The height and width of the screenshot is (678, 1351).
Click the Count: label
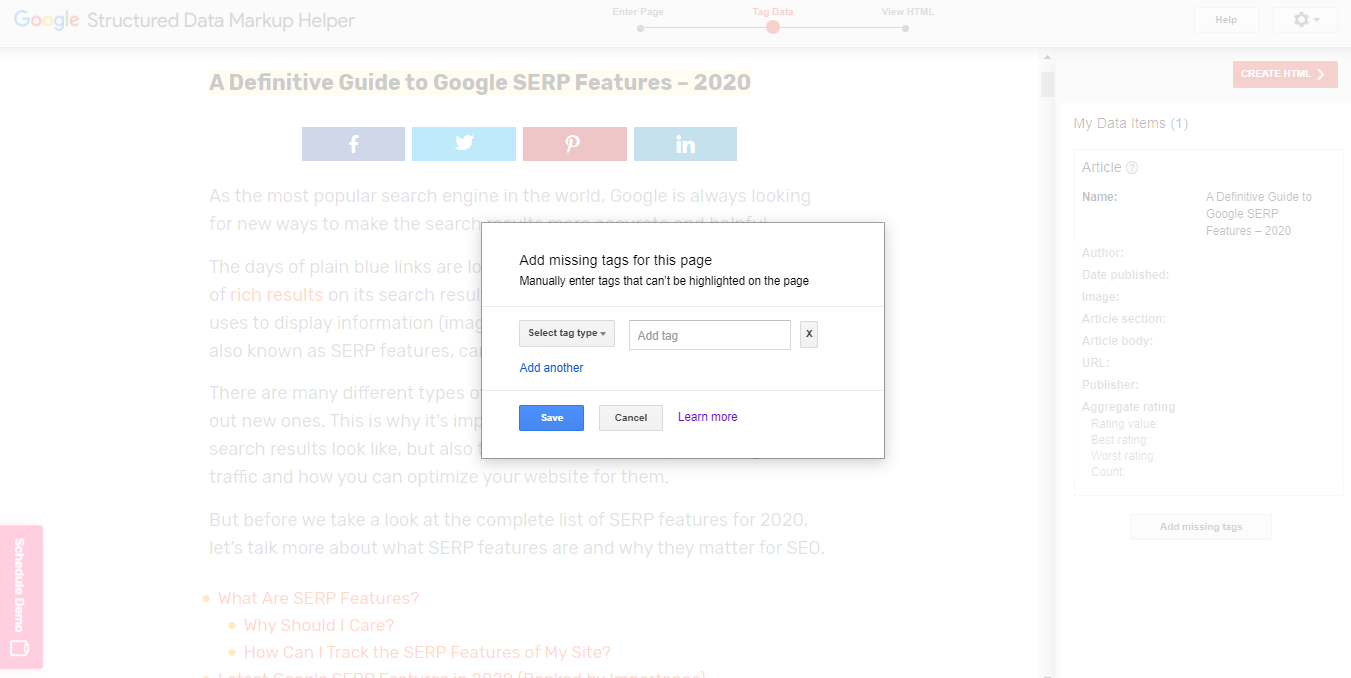1108,472
